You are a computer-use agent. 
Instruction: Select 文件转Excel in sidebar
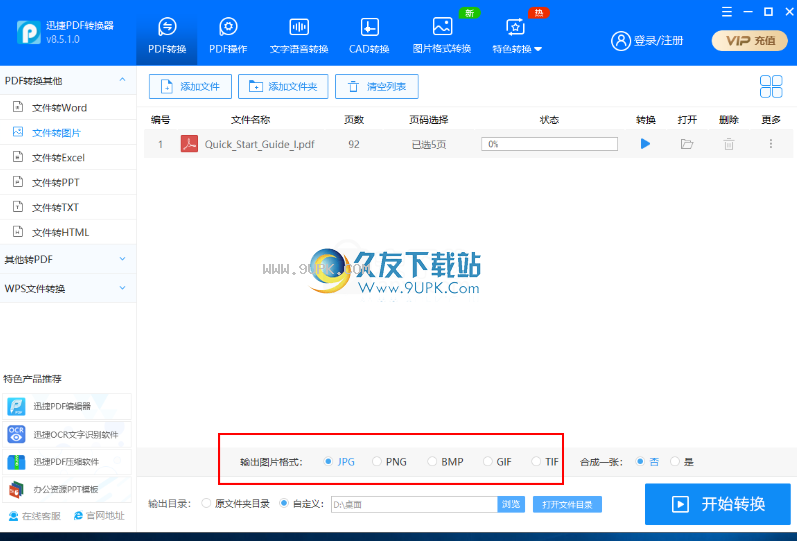[x=68, y=157]
